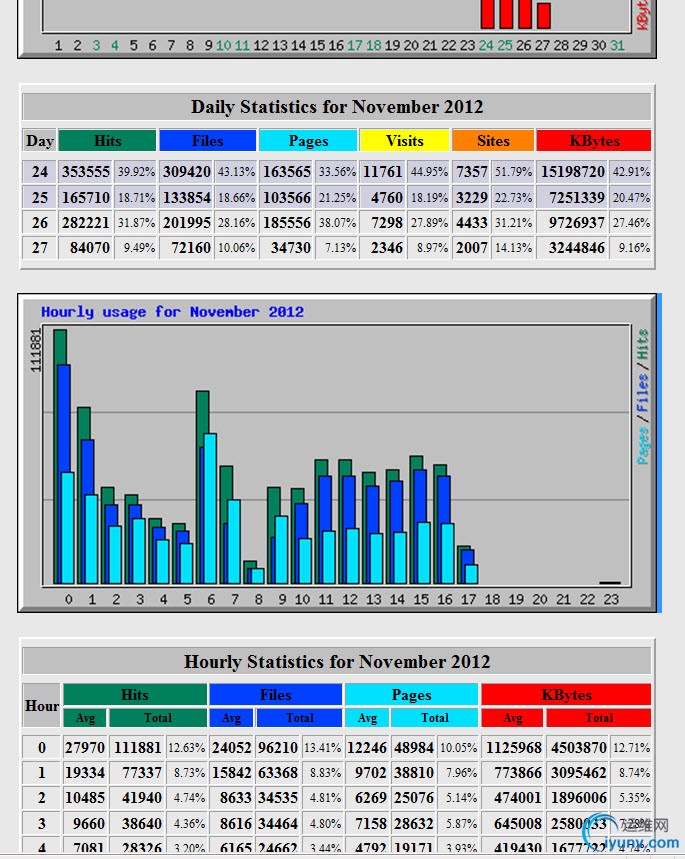Click the Daily Statistics for November 2012 title
The image size is (685, 859).
(x=336, y=106)
